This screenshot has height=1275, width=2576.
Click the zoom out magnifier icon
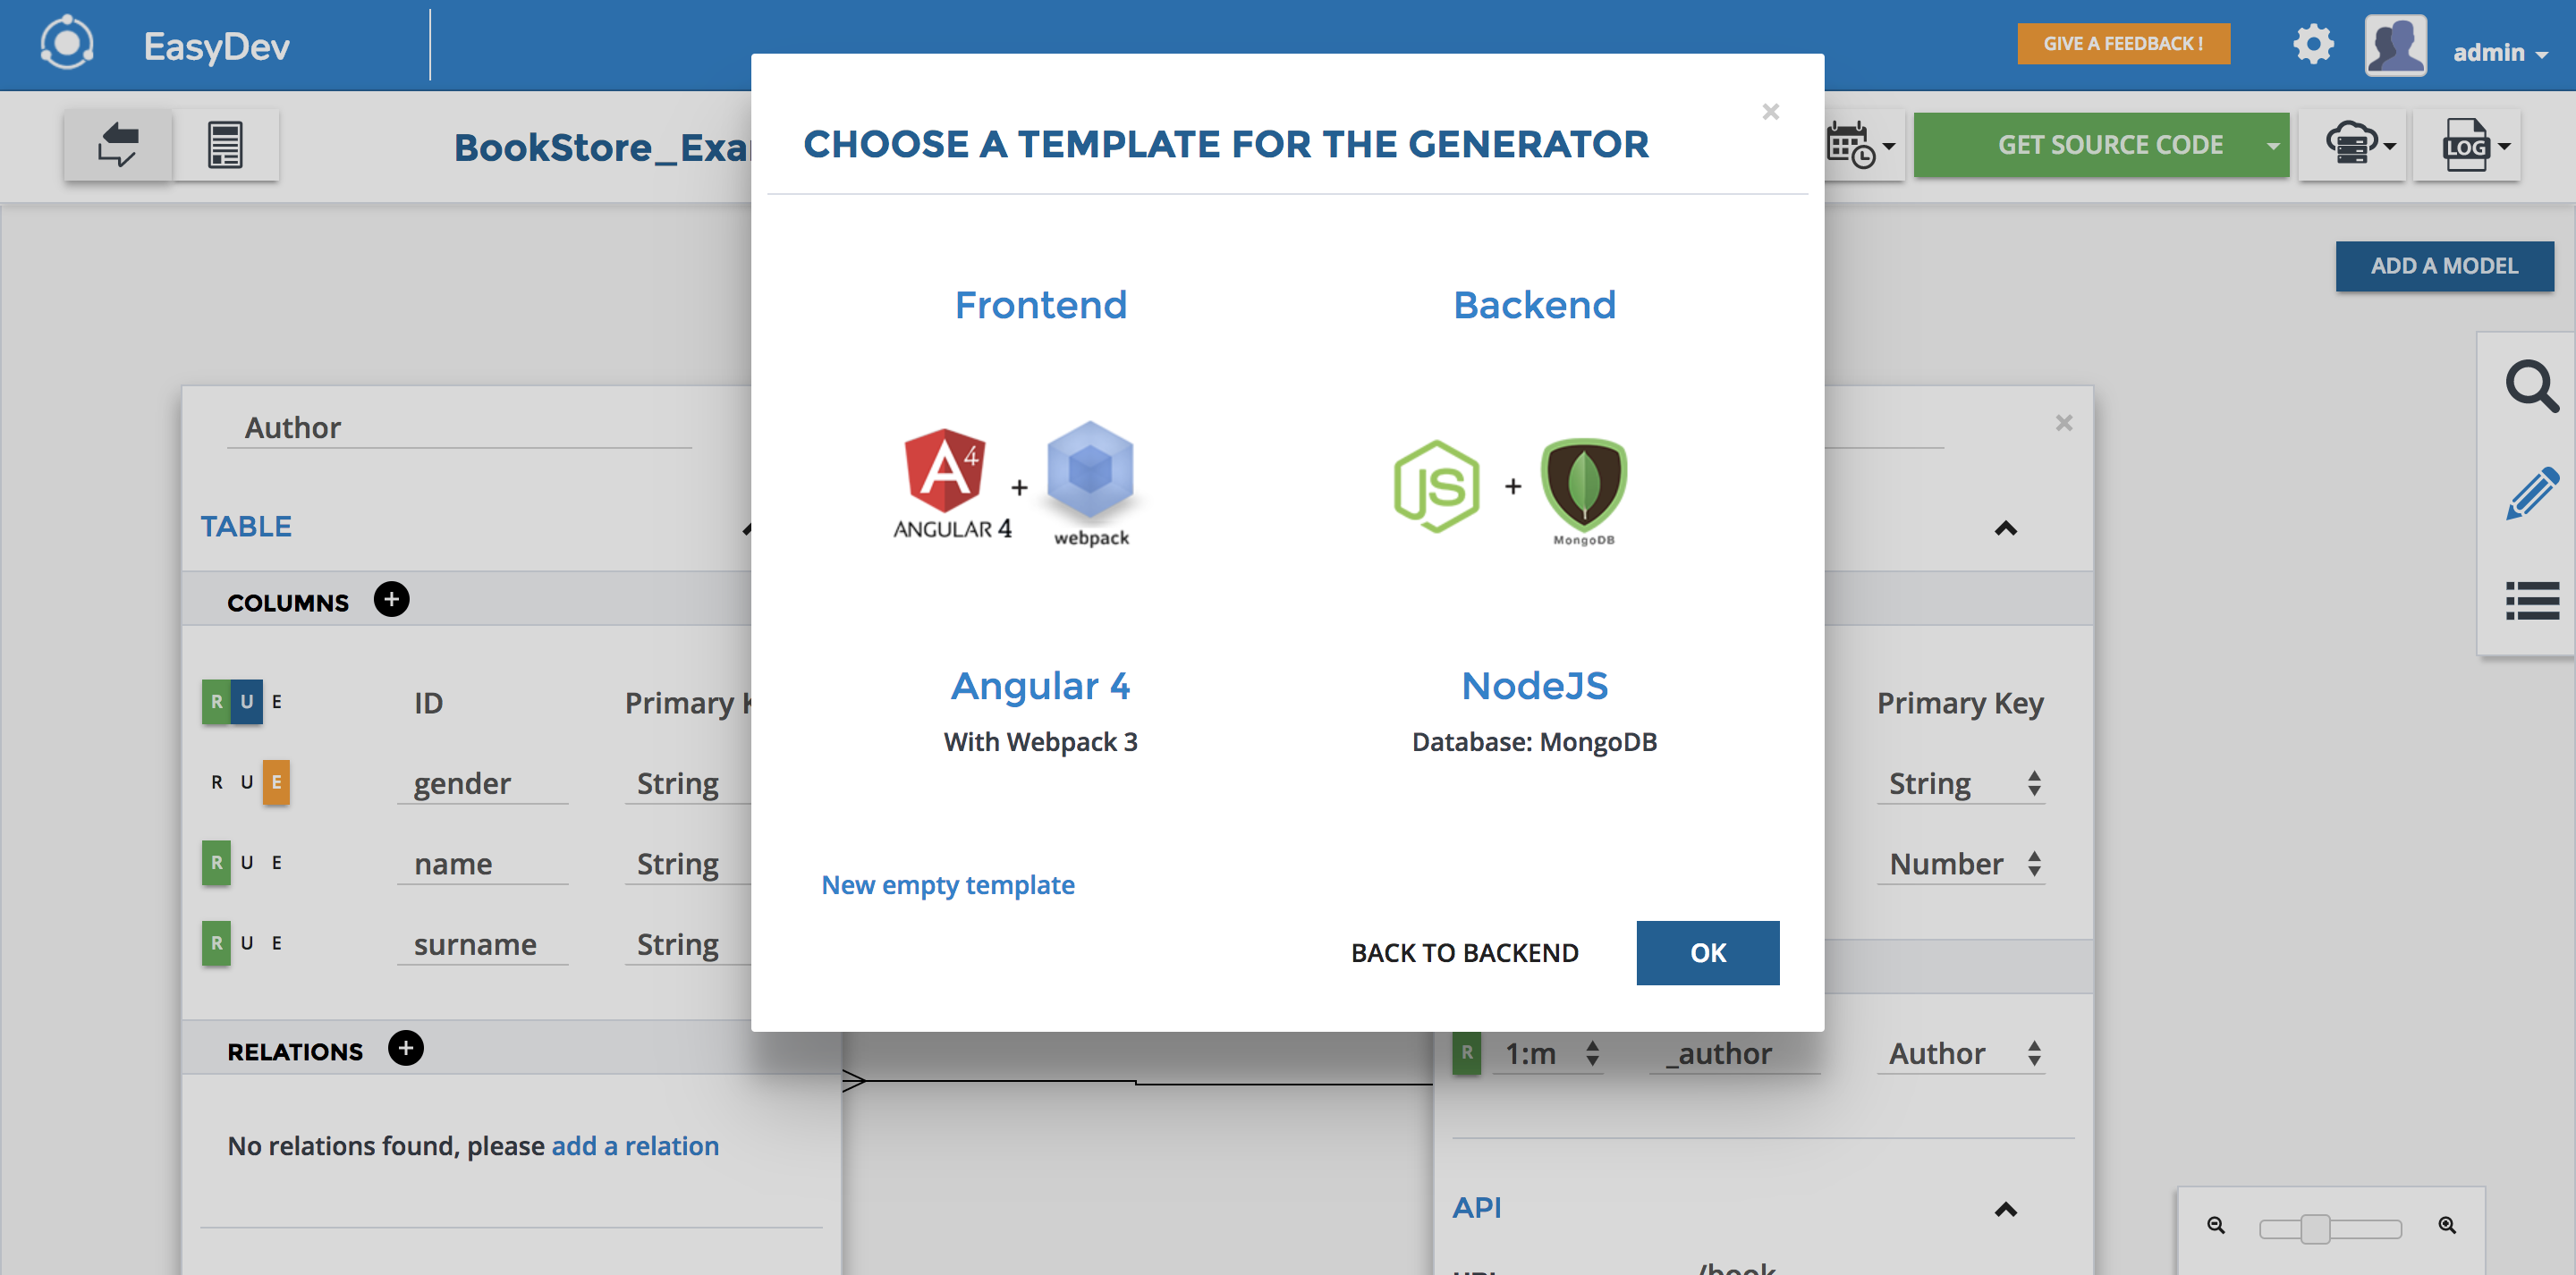(x=2216, y=1226)
